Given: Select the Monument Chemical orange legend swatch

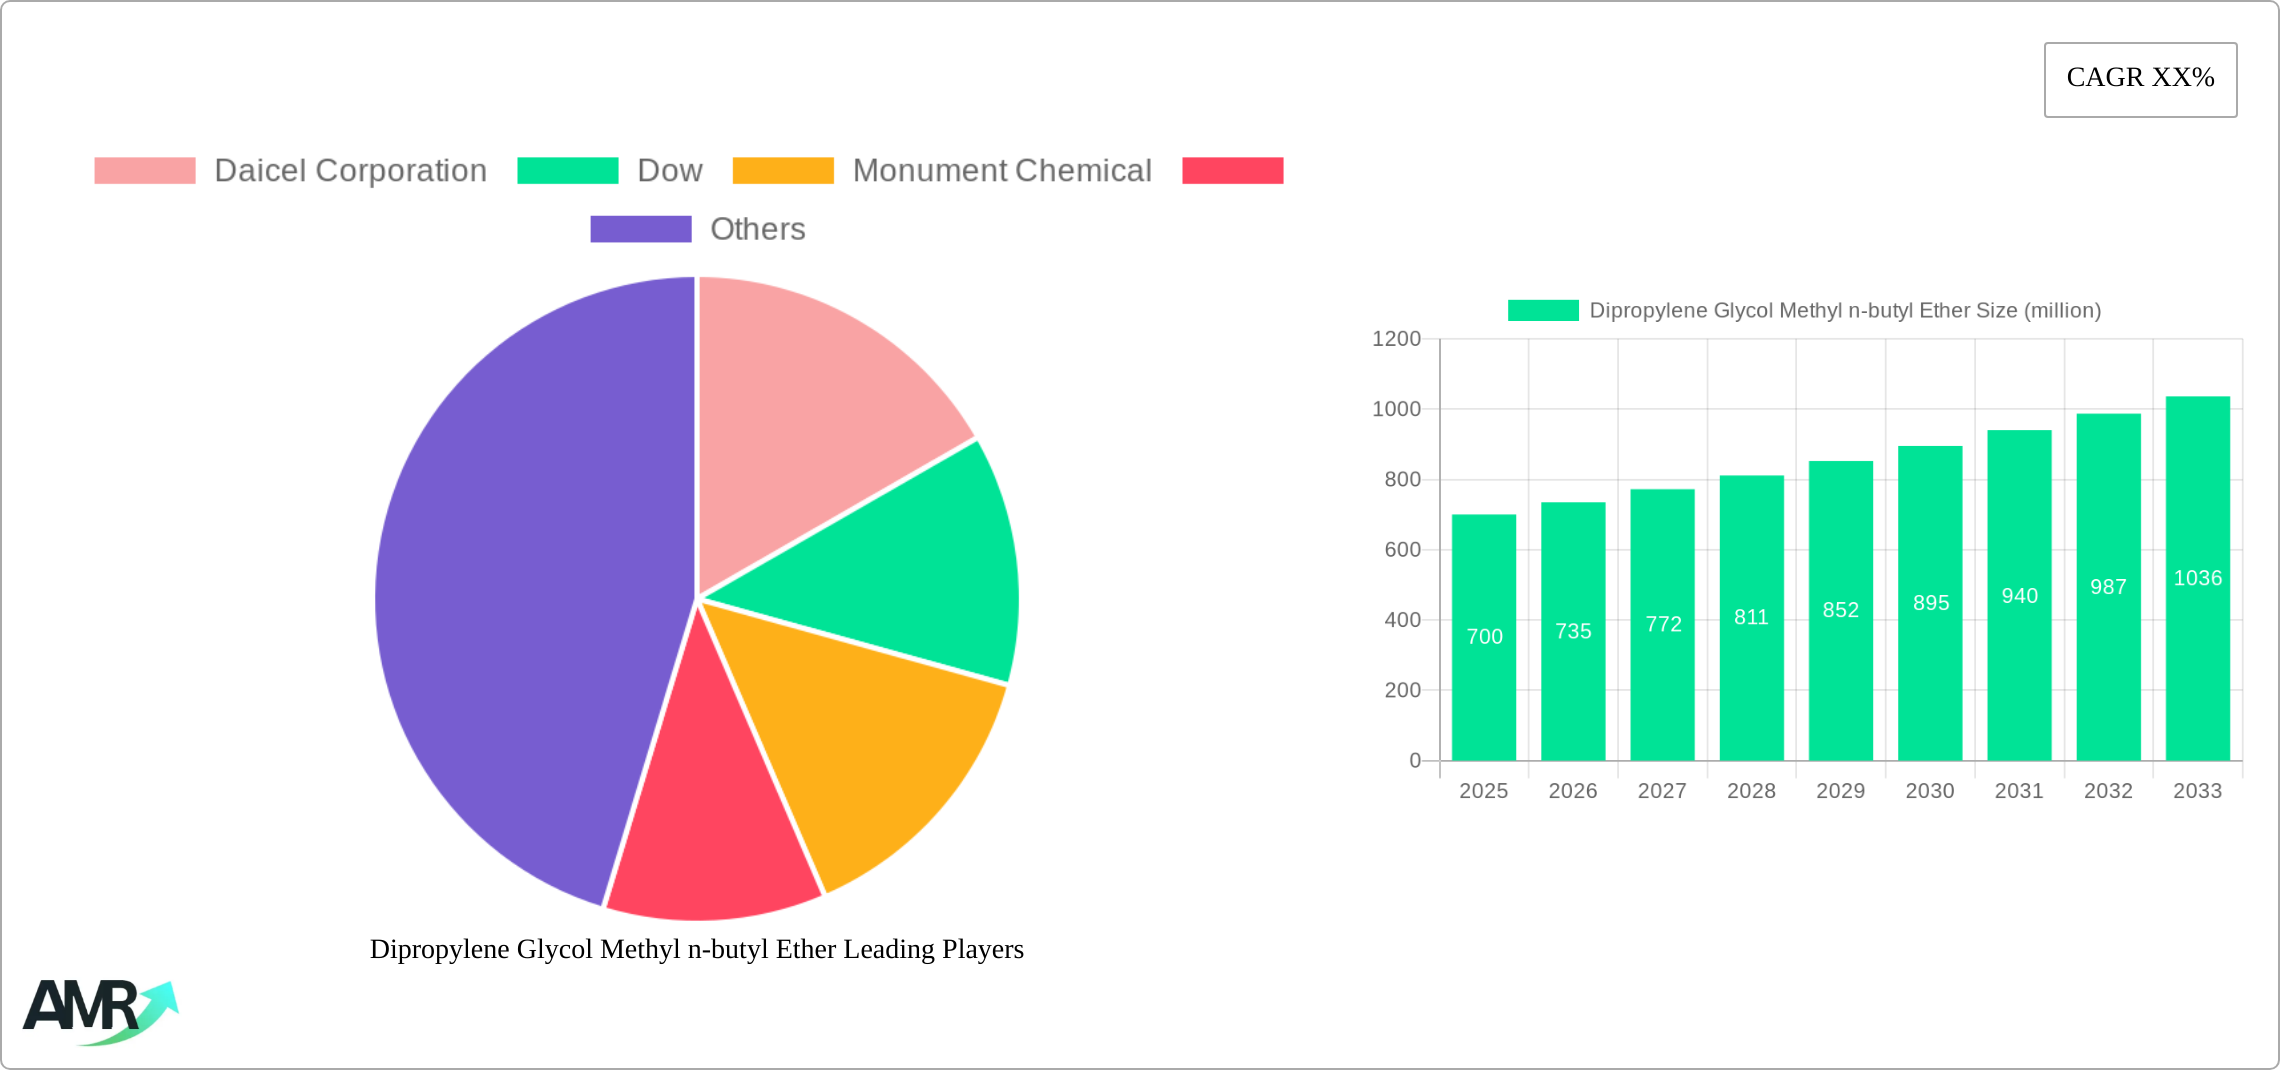Looking at the screenshot, I should [784, 170].
